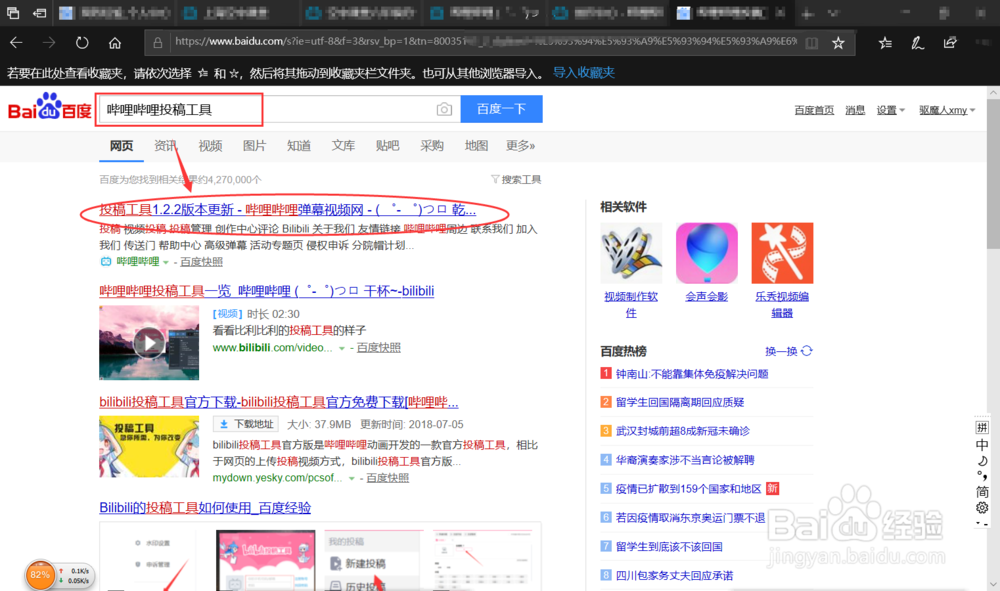The height and width of the screenshot is (591, 1000).
Task: Expand arrow next to www.bilibili.com/video source
Action: (342, 348)
